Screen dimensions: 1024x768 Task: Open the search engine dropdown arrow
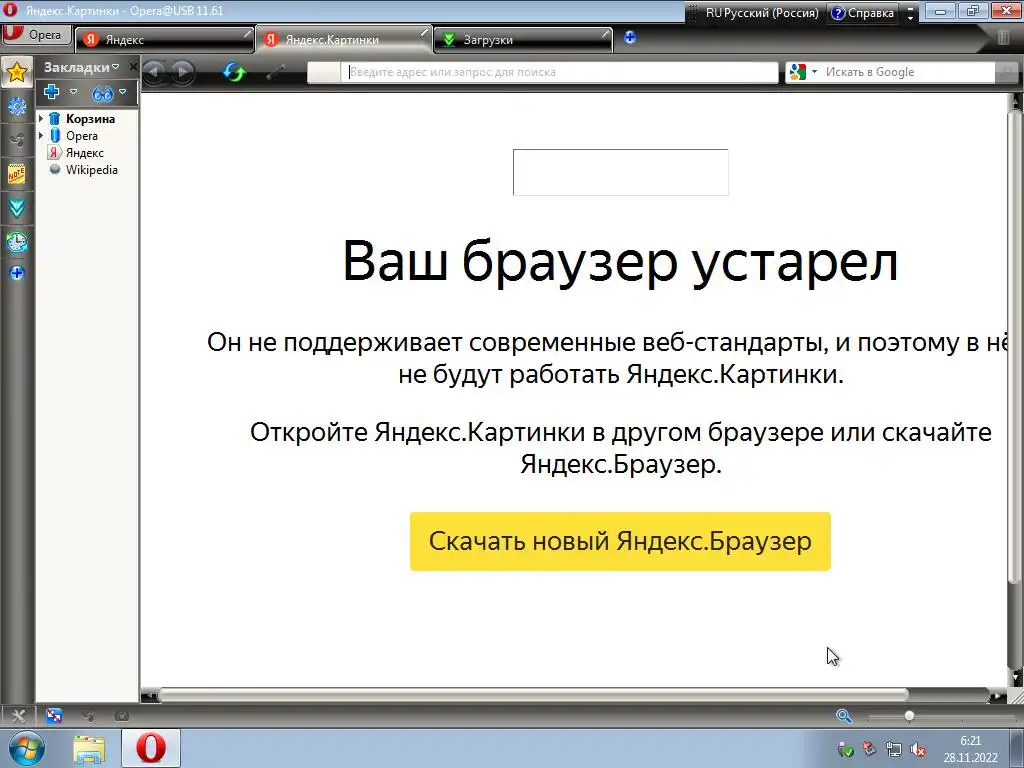[814, 72]
